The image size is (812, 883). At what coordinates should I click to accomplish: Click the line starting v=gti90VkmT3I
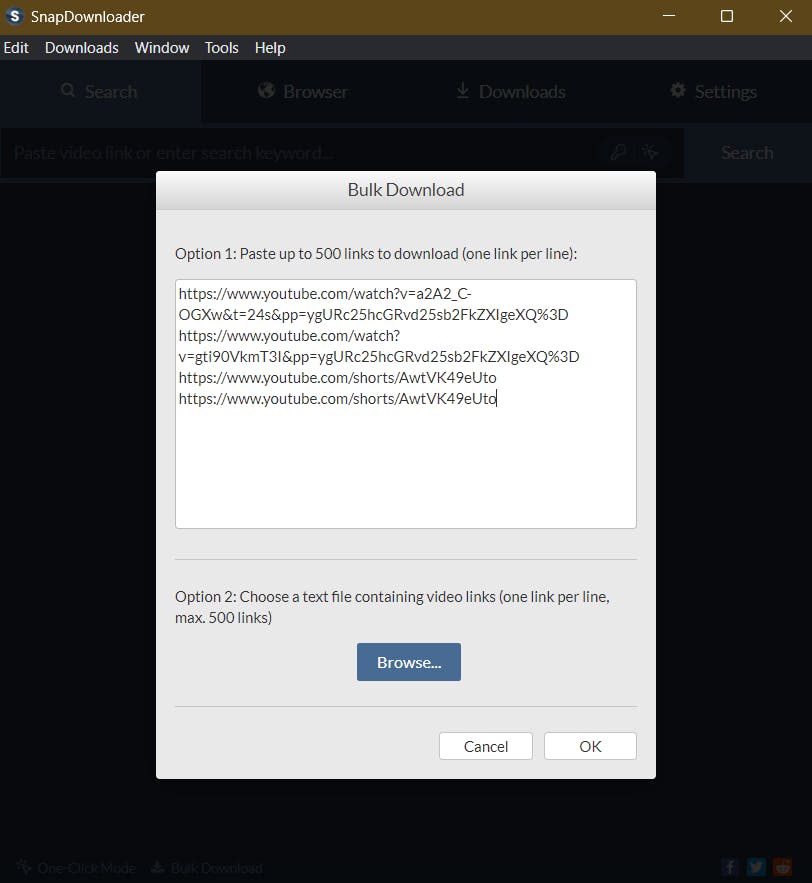click(379, 356)
